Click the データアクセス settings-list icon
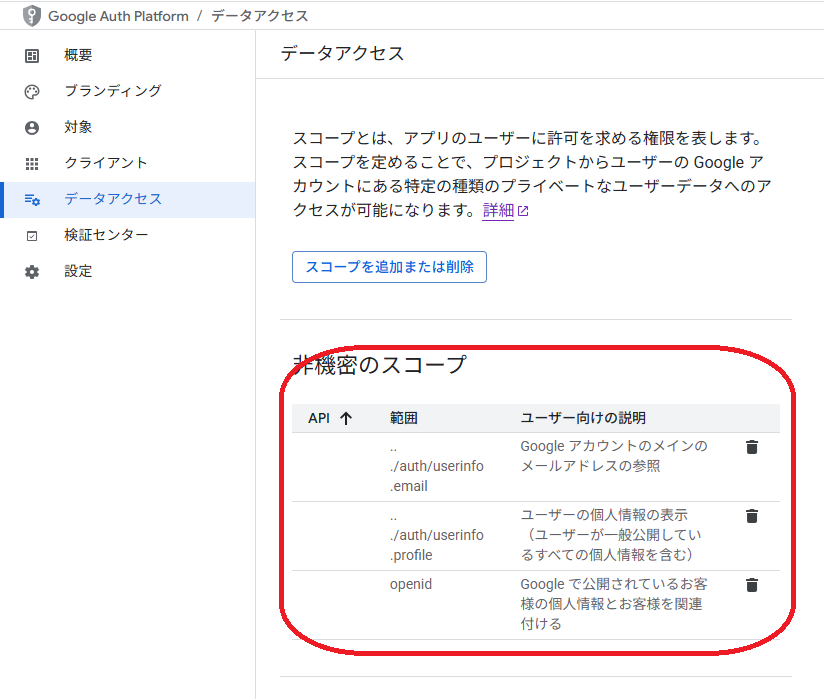 coord(32,200)
